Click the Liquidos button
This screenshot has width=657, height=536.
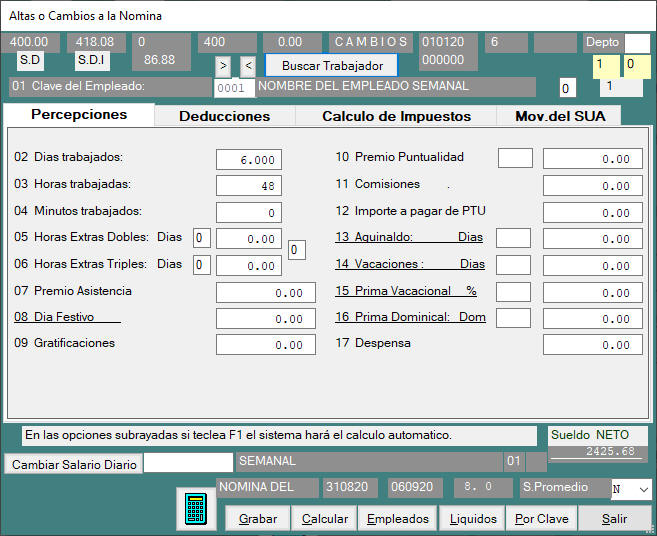(473, 519)
